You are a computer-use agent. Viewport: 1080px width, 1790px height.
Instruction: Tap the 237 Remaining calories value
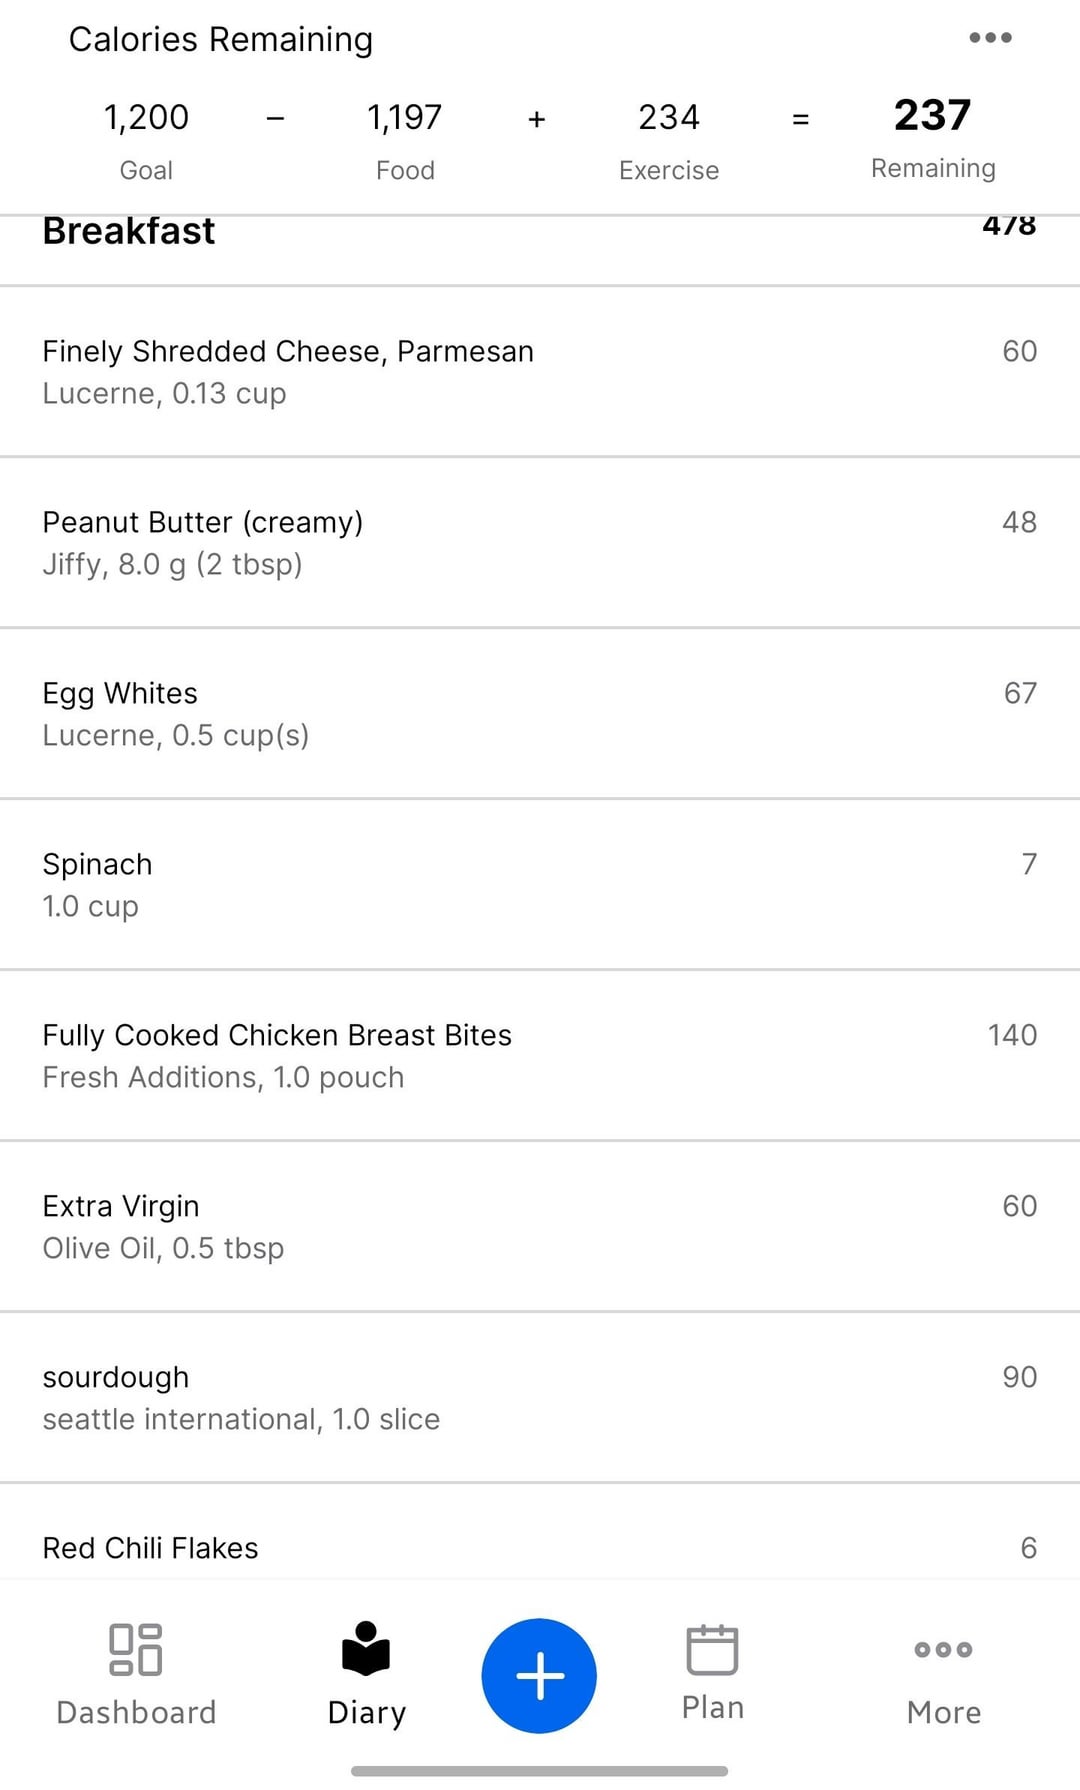pyautogui.click(x=932, y=116)
